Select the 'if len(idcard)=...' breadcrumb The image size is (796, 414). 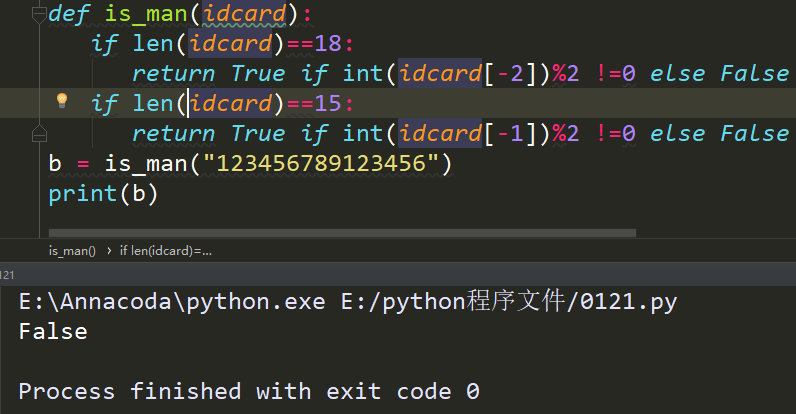coord(165,251)
